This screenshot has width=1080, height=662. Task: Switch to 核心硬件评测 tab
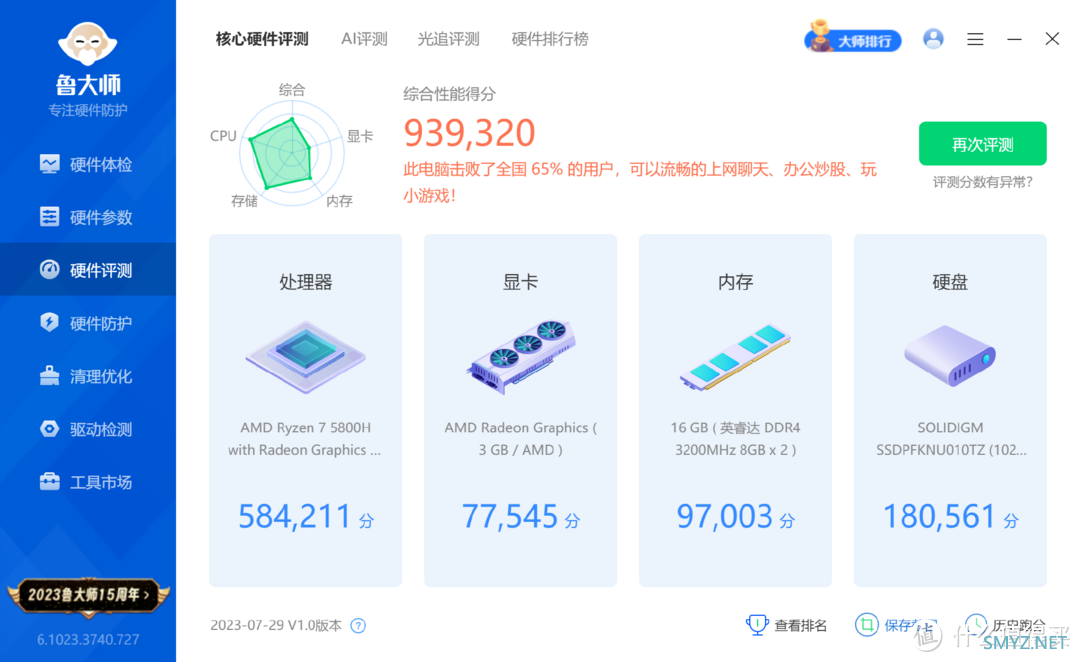tap(262, 39)
